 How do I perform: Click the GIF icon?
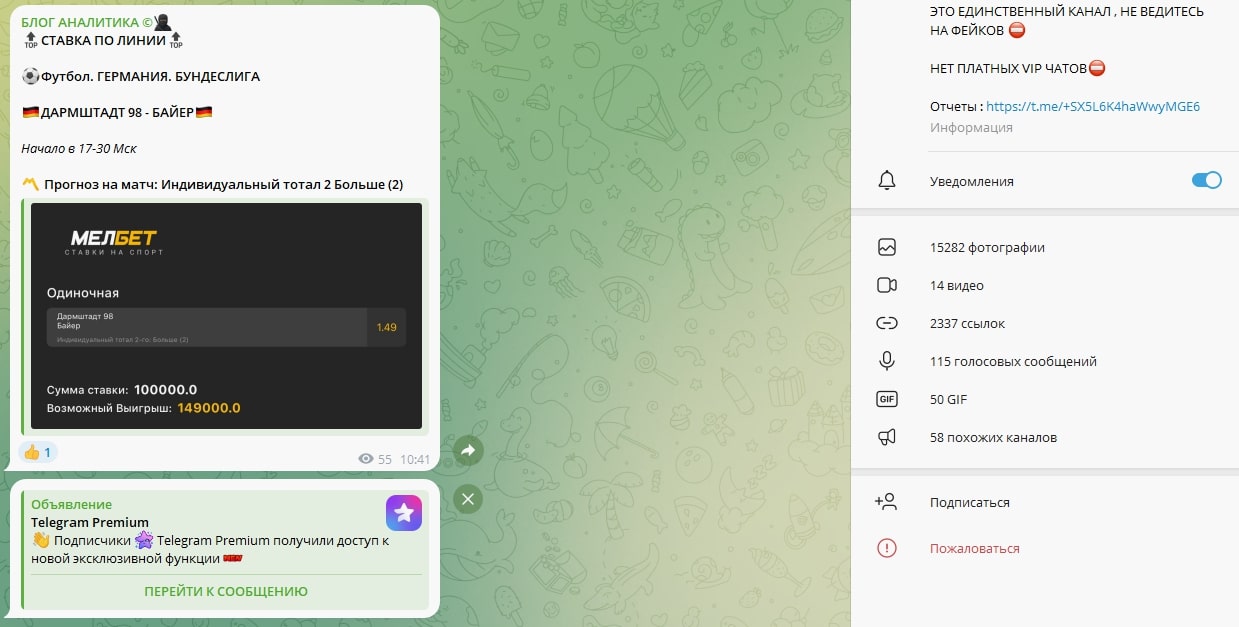pyautogui.click(x=886, y=399)
